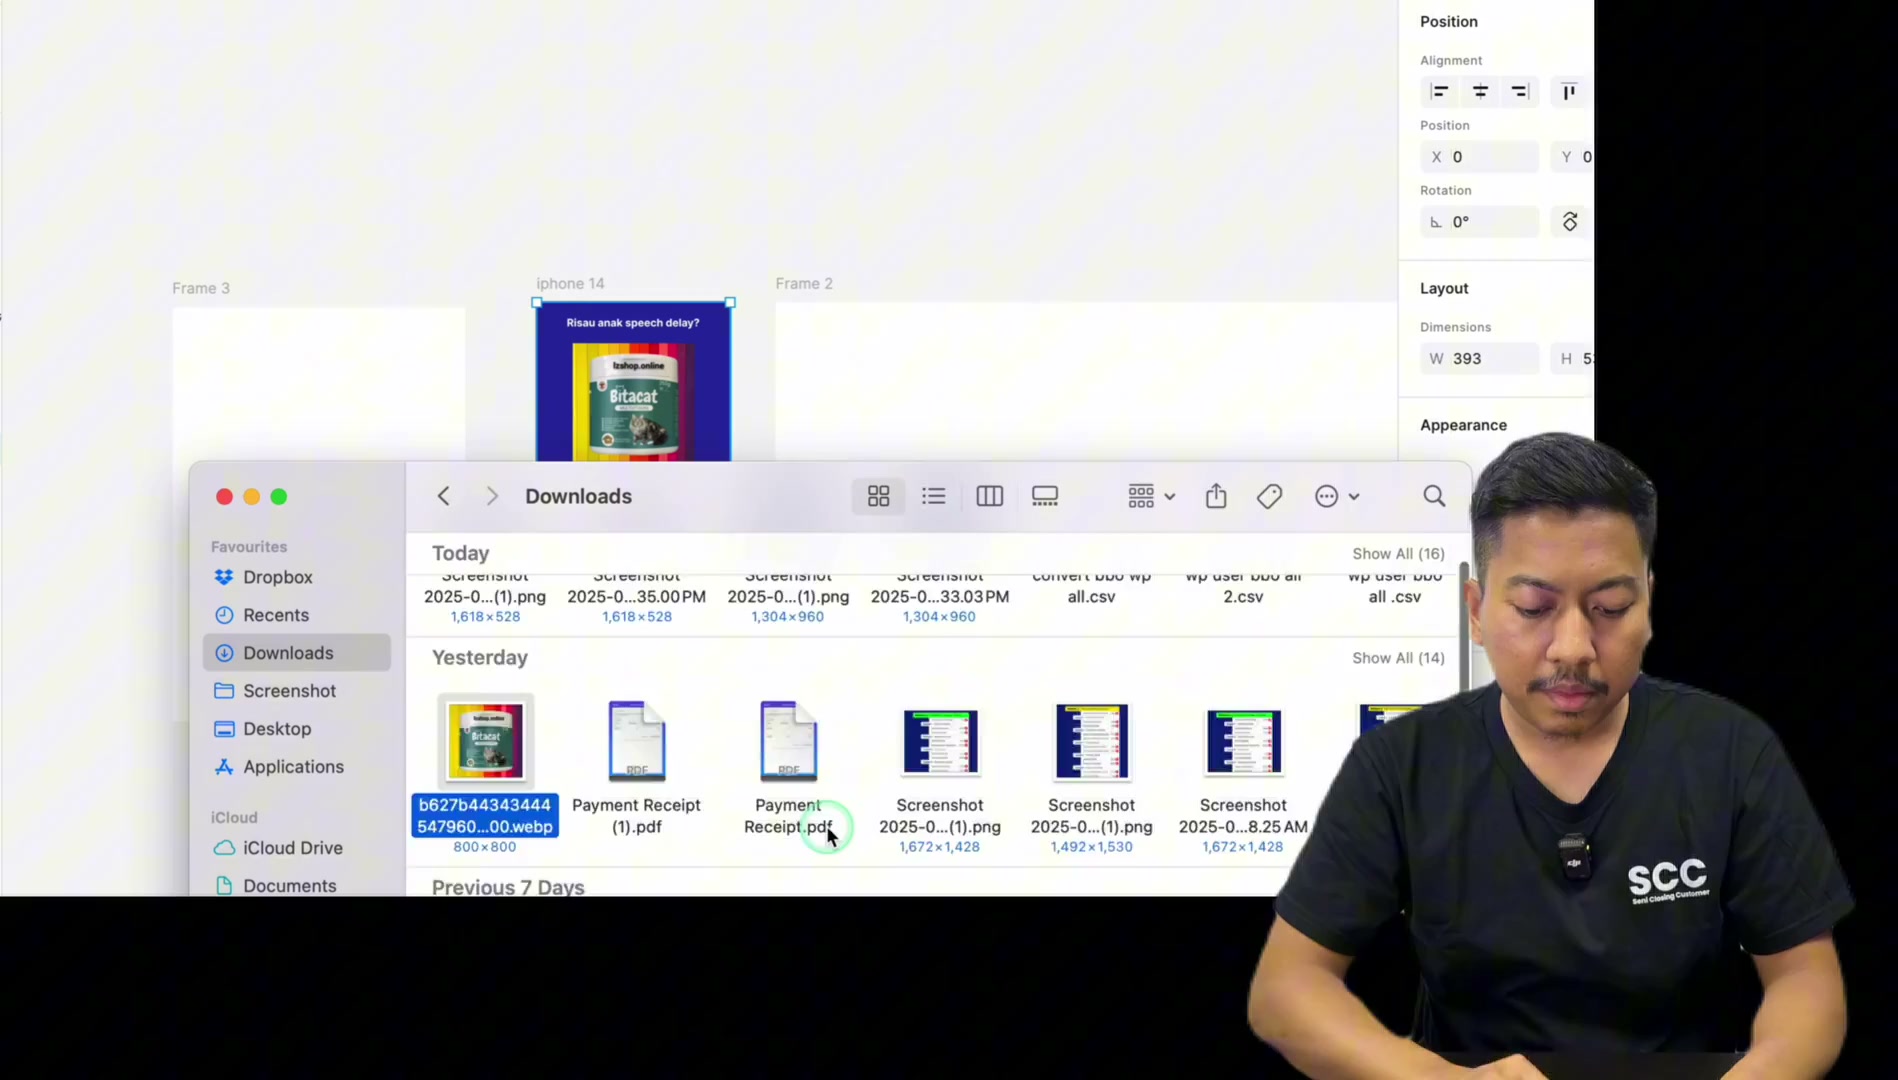The width and height of the screenshot is (1898, 1080).
Task: Click the Finder Edit Tags icon
Action: click(1269, 496)
